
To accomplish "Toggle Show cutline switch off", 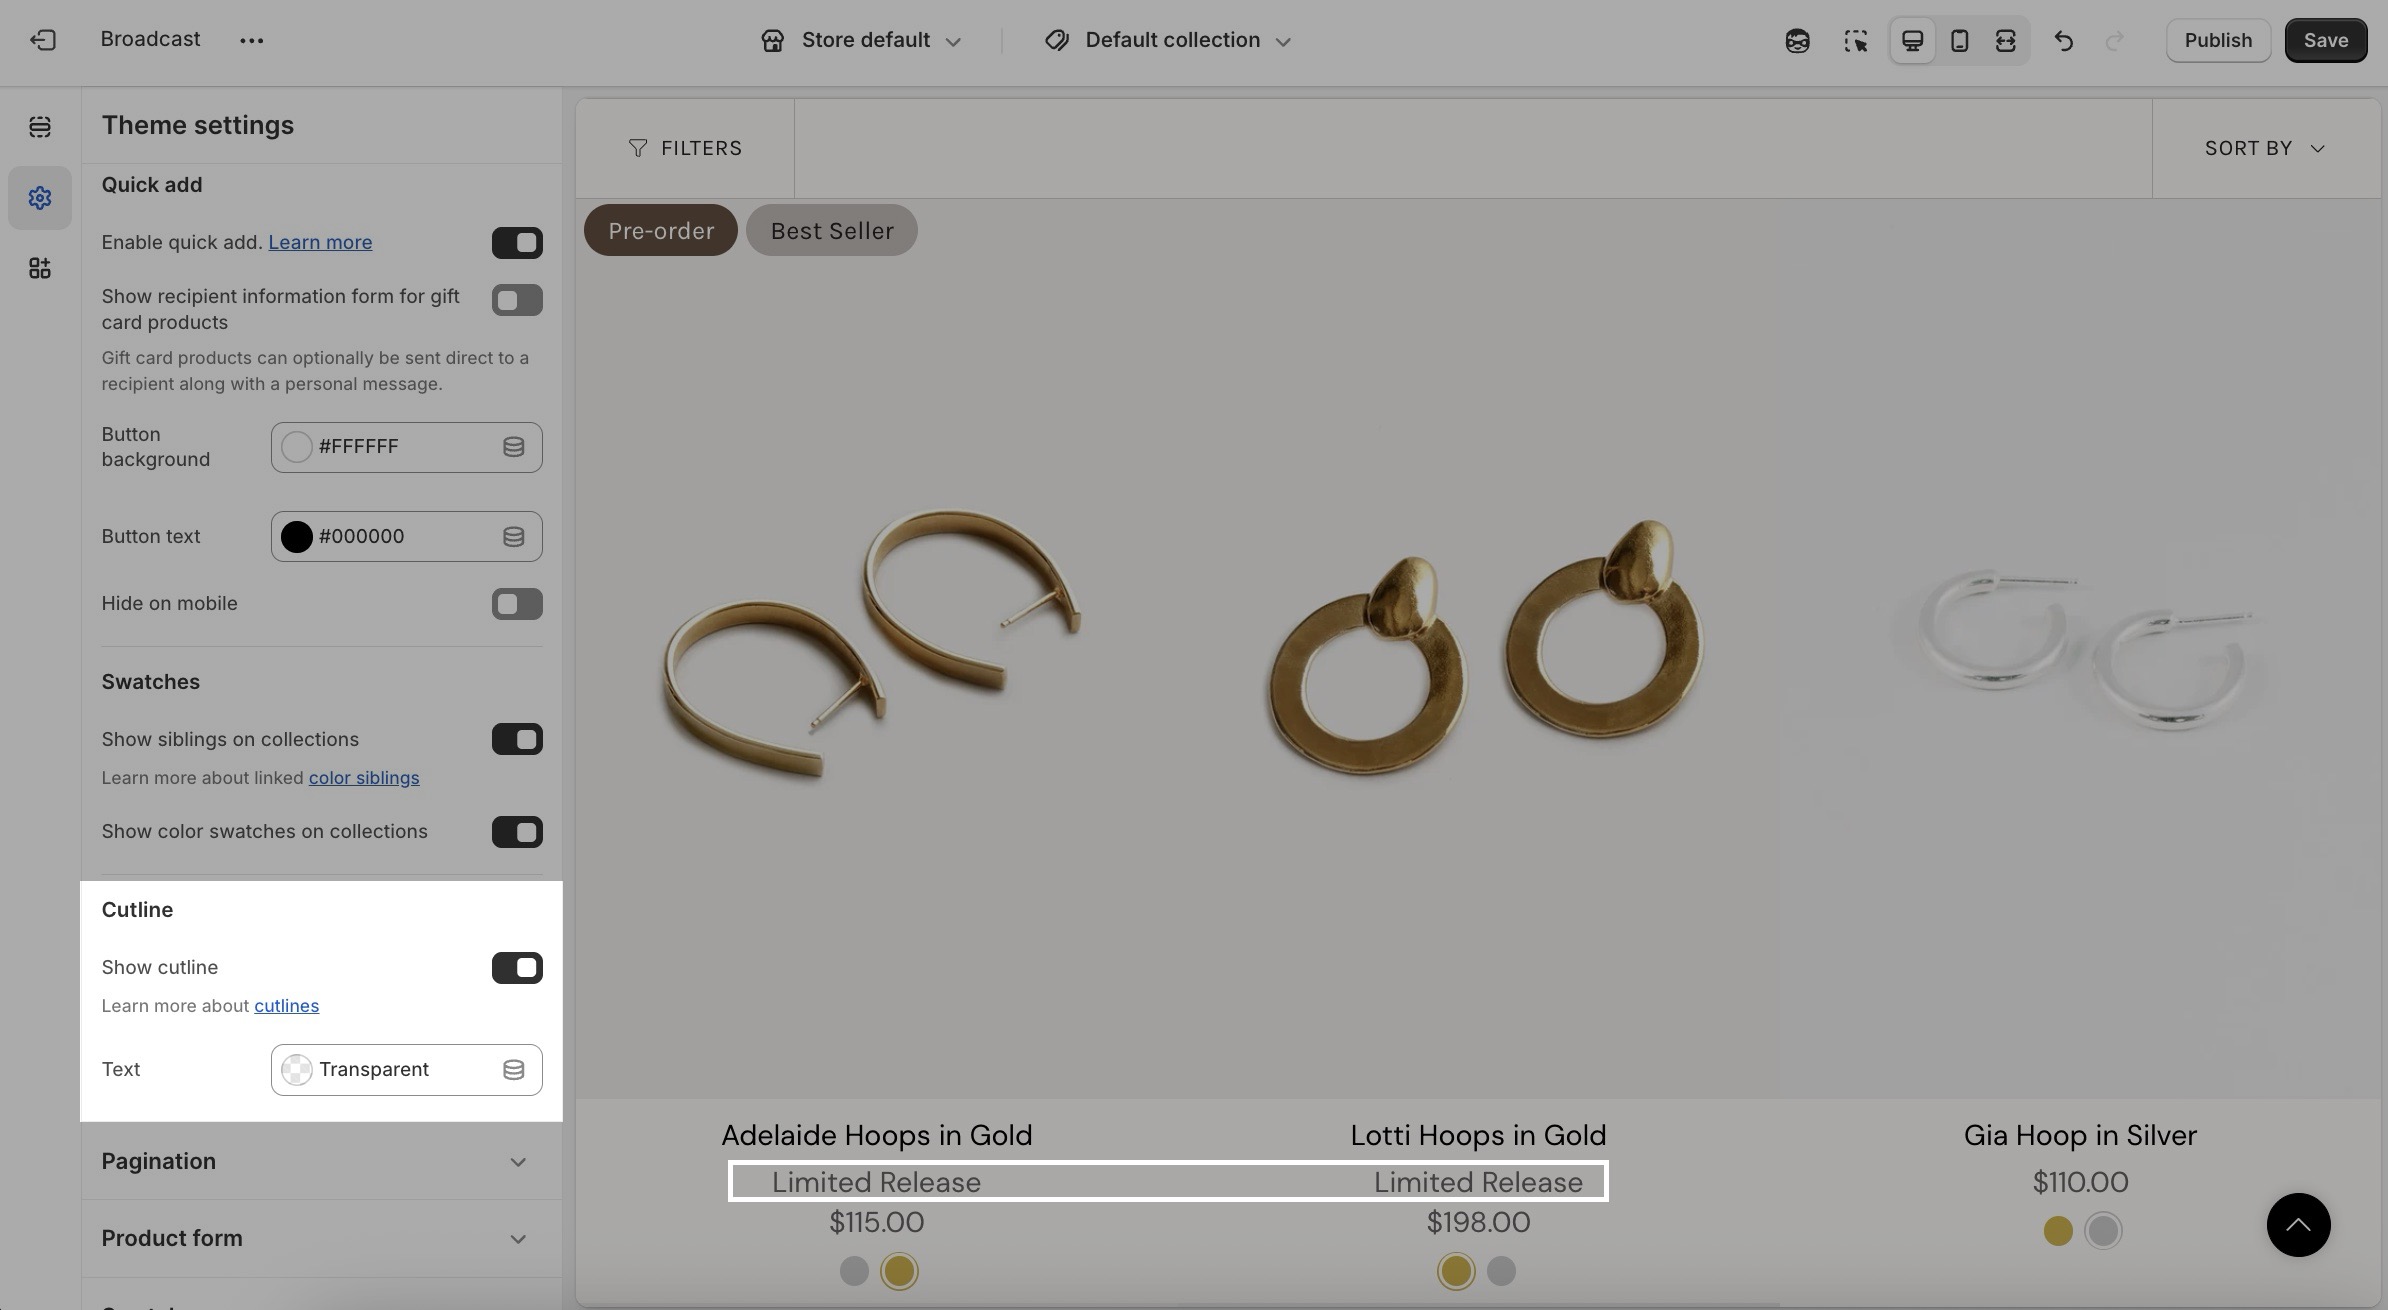I will (x=517, y=968).
